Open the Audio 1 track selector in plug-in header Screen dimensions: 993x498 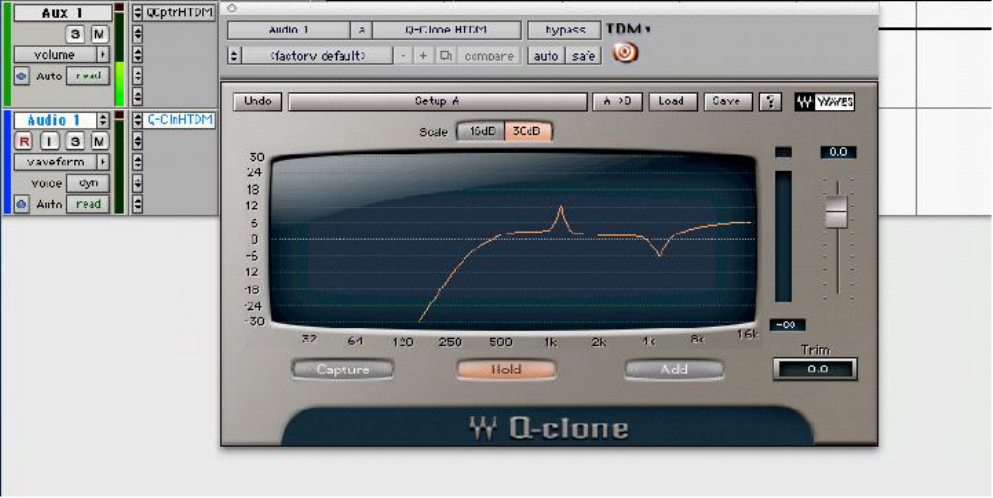coord(289,30)
